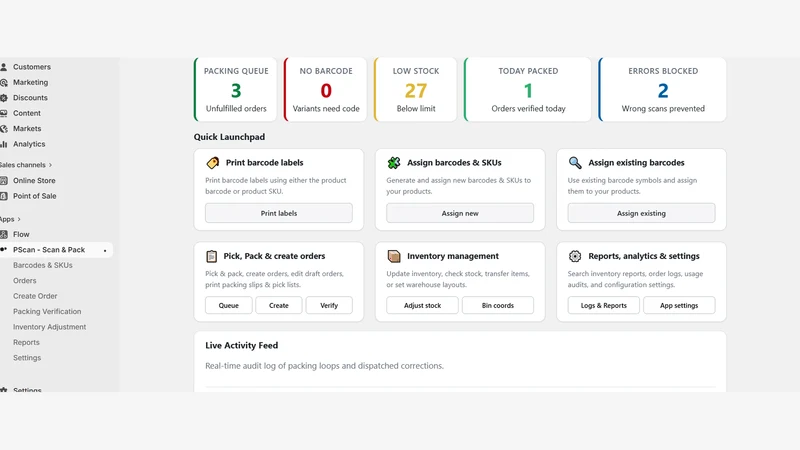Click the Discounts badge icon

coord(4,98)
